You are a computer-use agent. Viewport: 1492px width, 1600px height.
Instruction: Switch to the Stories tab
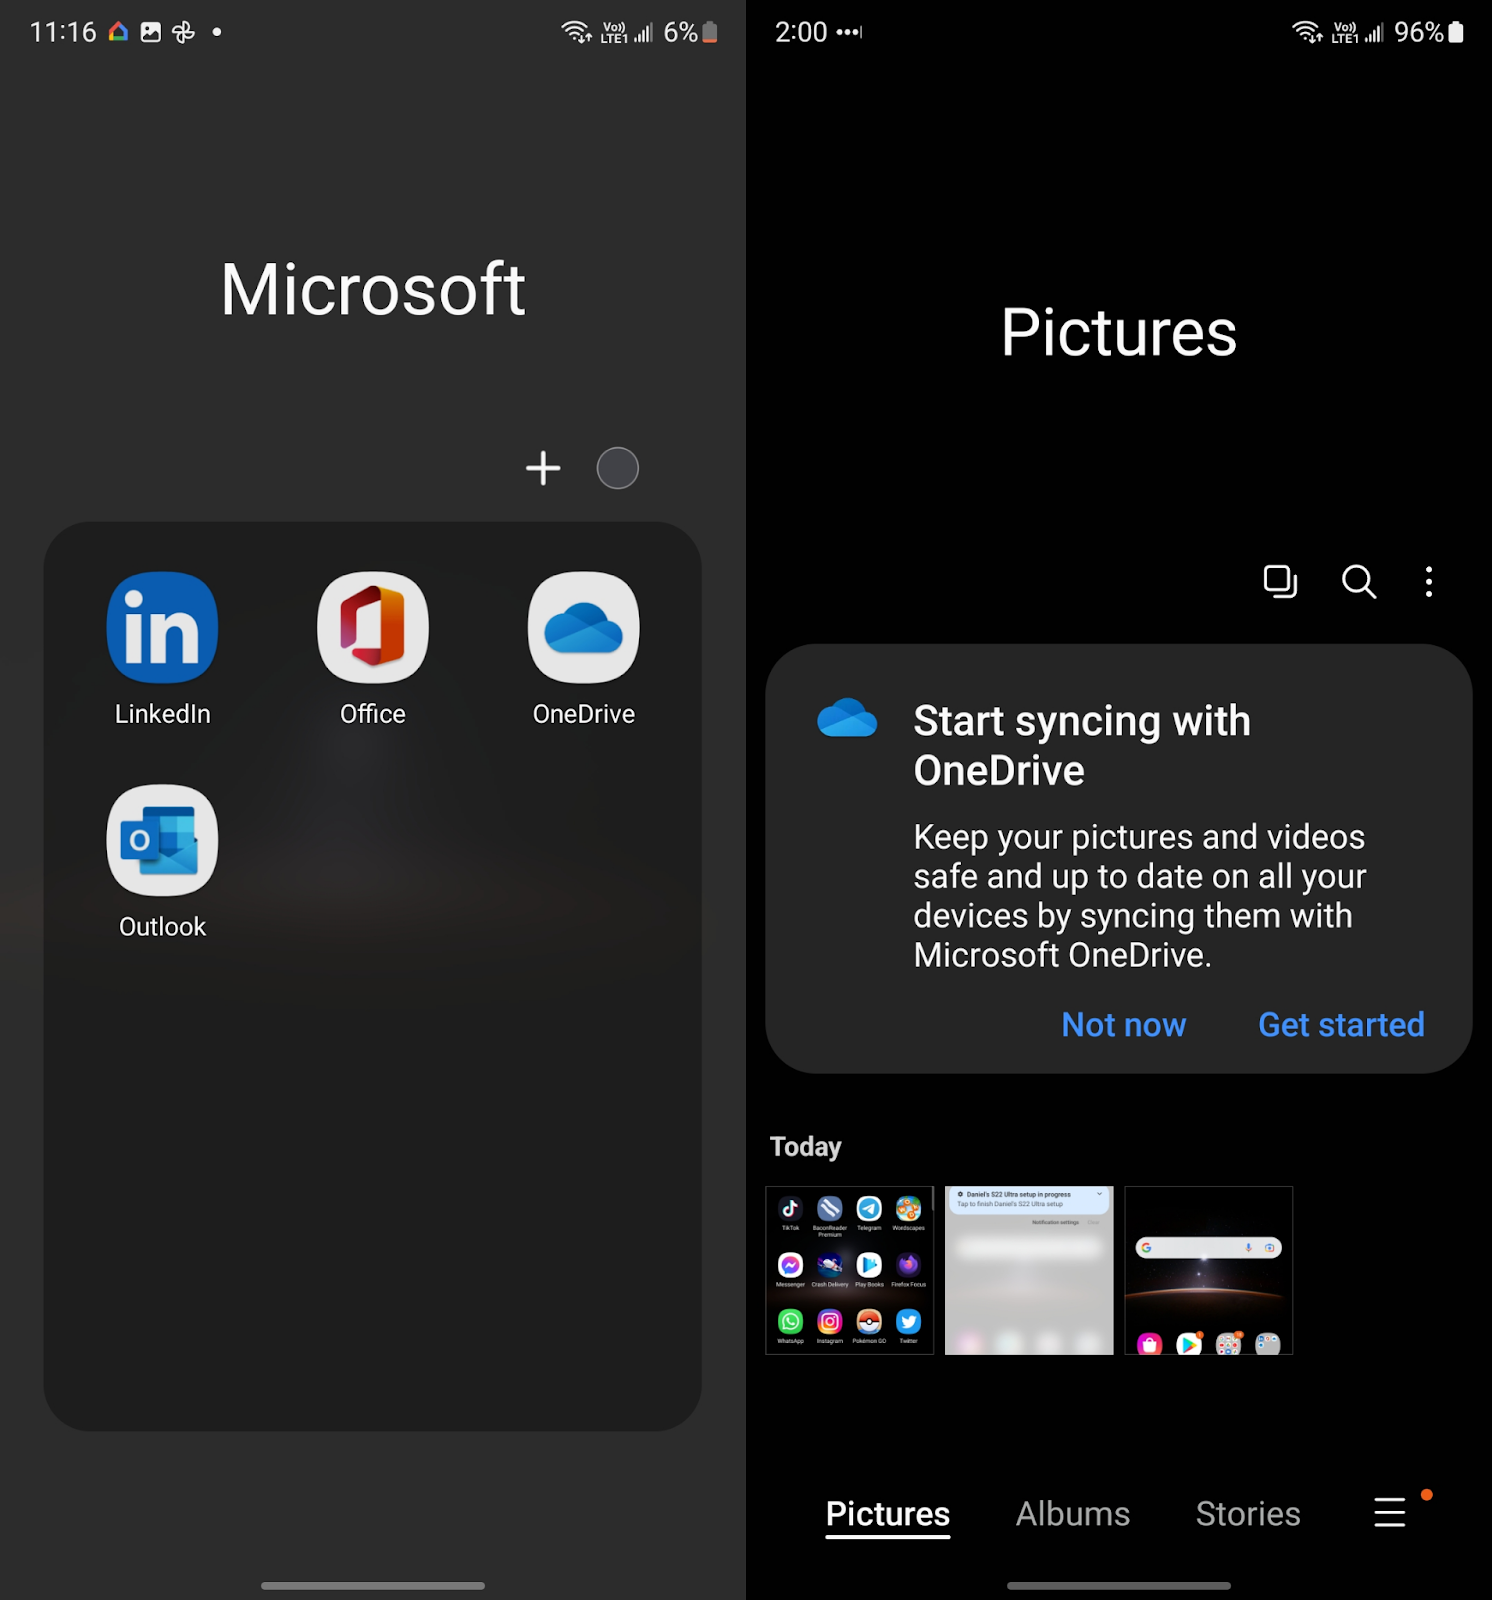tap(1248, 1514)
